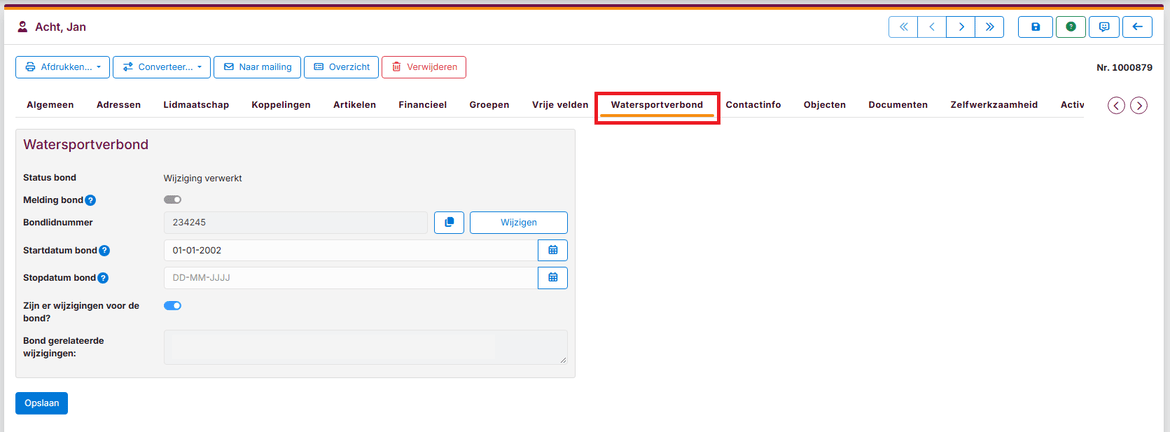Show help for Startdatum bond
1170x432 pixels.
pyautogui.click(x=104, y=251)
